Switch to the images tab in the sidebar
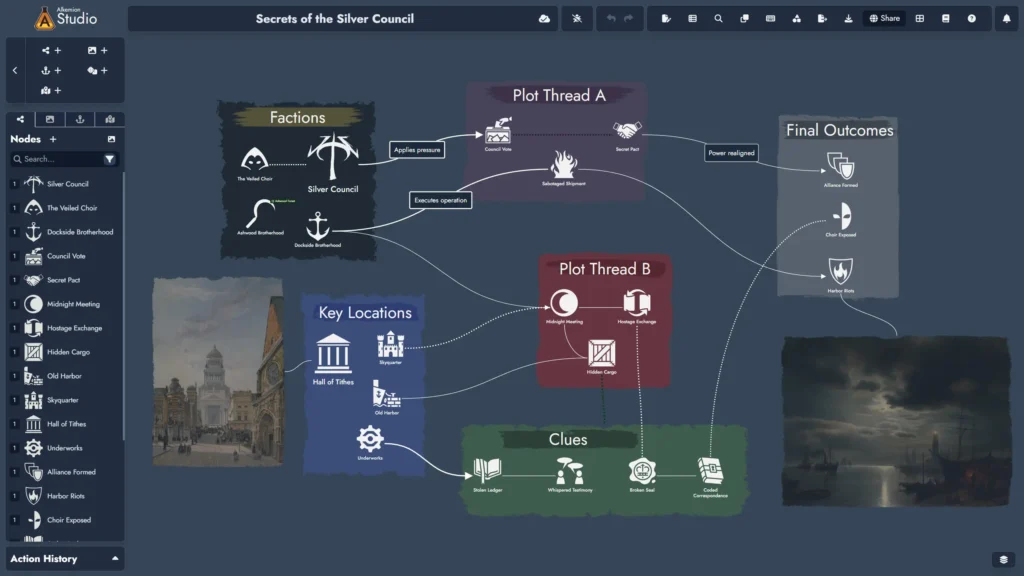Viewport: 1024px width, 576px height. click(x=50, y=118)
